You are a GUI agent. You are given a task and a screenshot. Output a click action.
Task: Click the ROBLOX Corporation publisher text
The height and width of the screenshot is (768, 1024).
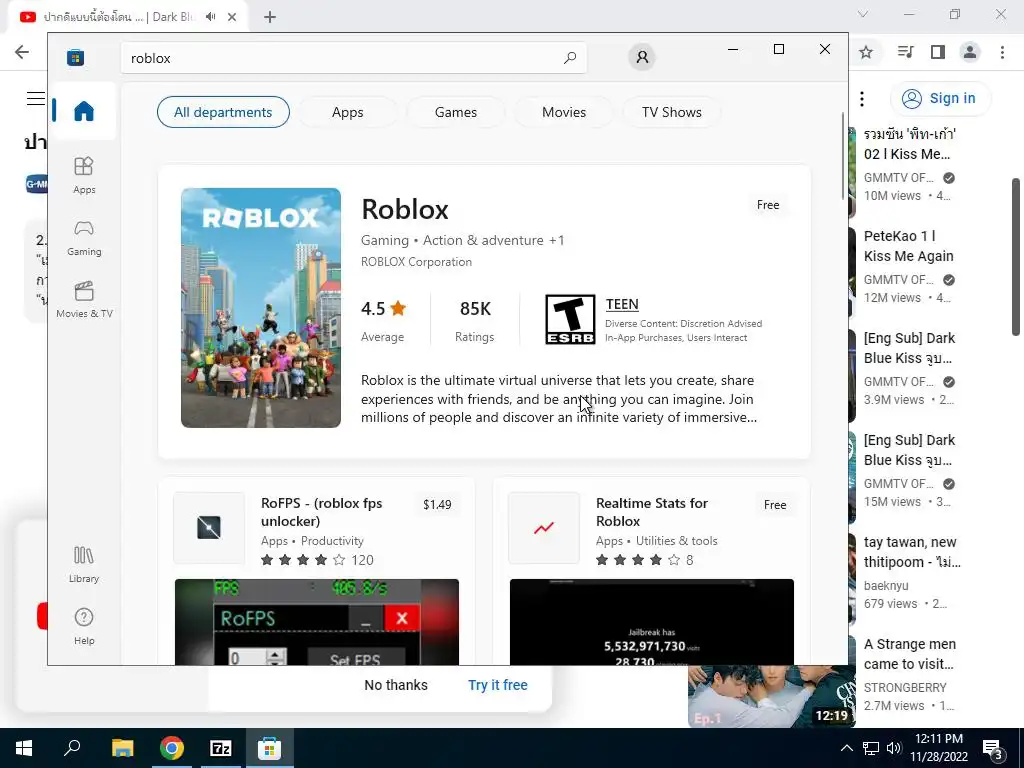pyautogui.click(x=416, y=262)
